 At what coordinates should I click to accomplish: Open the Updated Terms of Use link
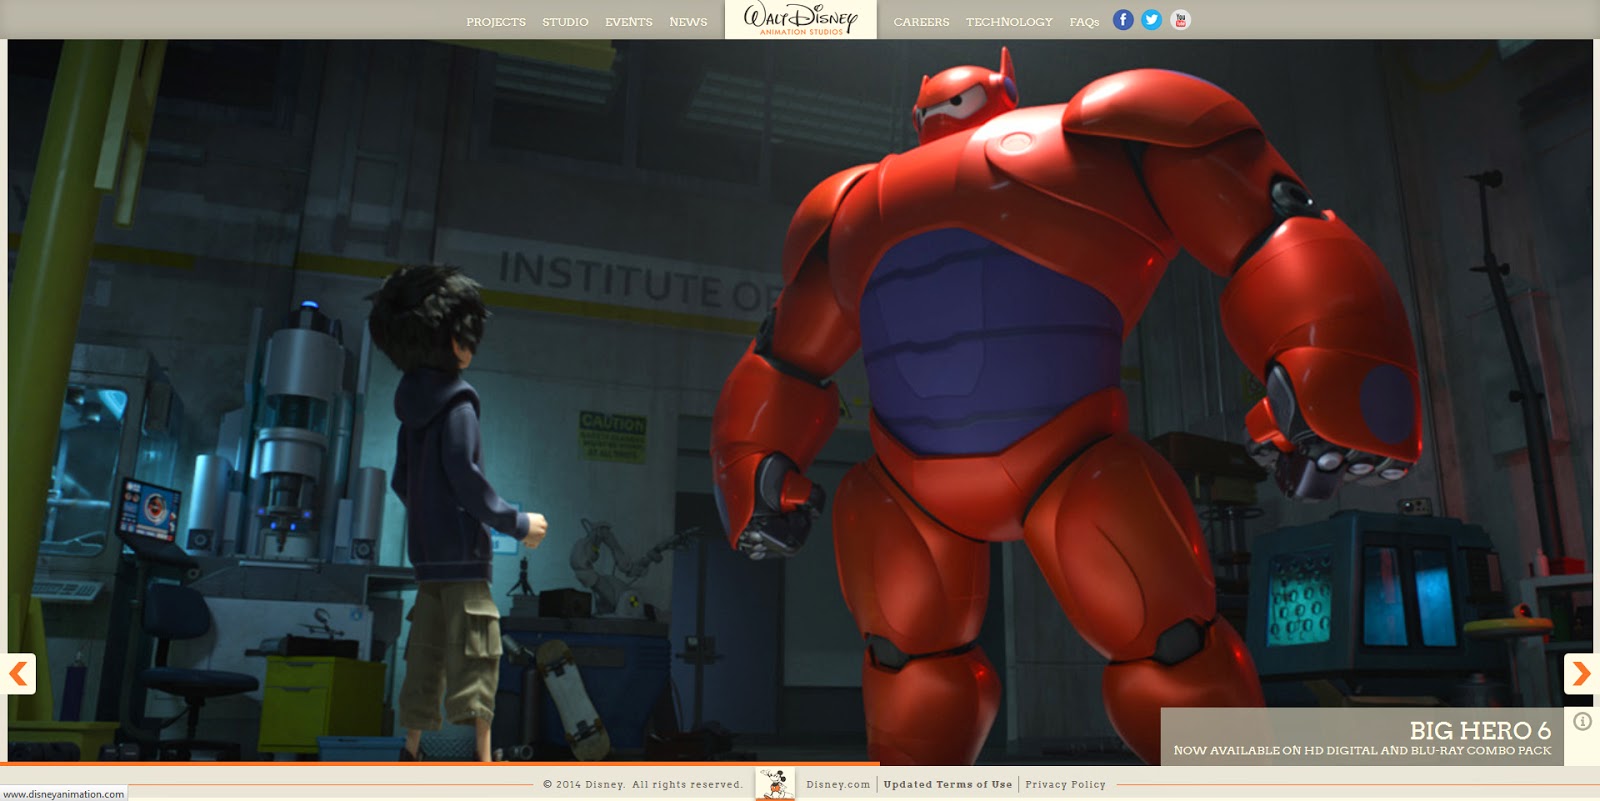click(x=948, y=785)
